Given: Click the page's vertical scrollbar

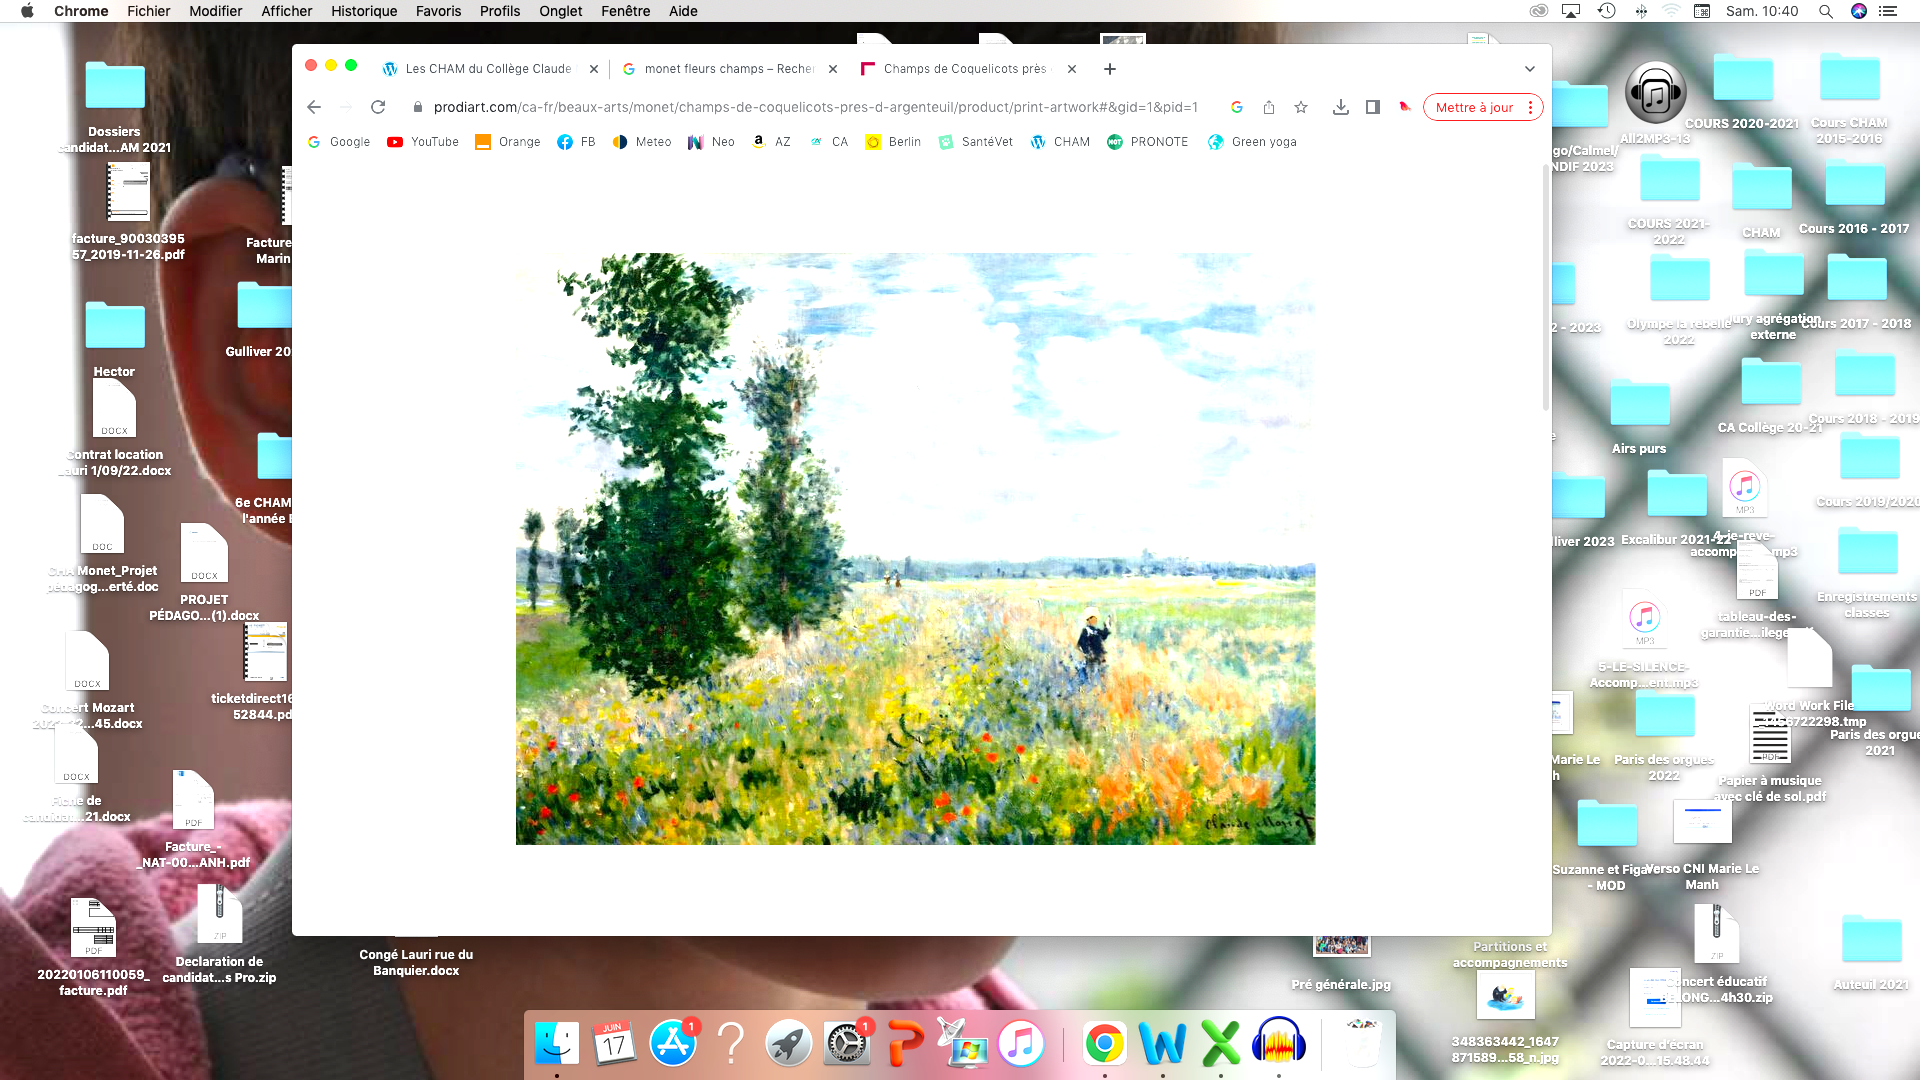Looking at the screenshot, I should pos(1546,290).
